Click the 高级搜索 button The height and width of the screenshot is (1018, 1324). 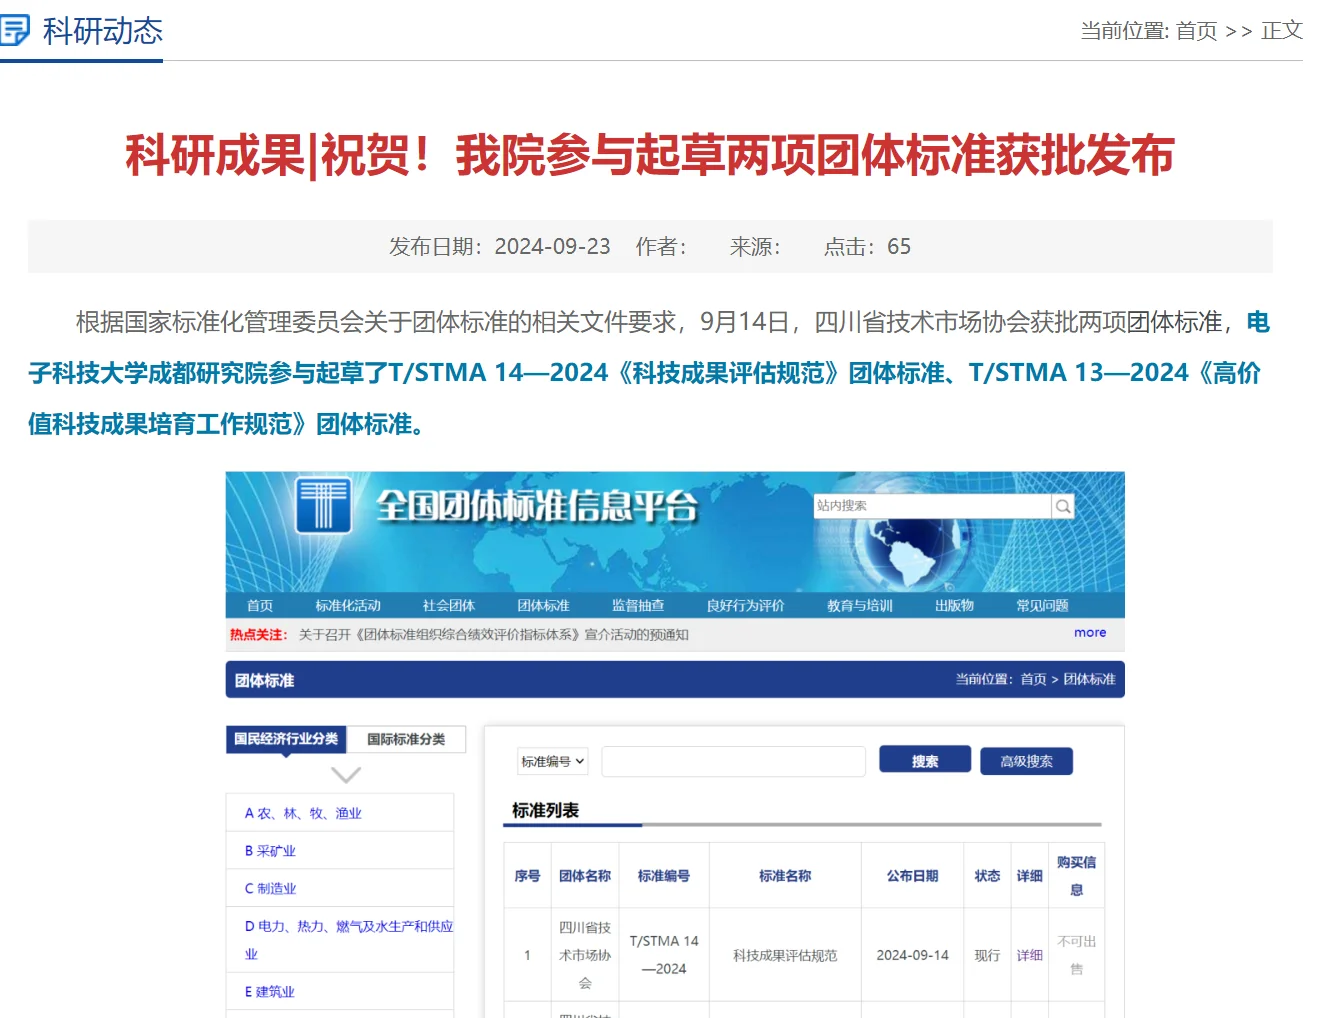click(1026, 761)
